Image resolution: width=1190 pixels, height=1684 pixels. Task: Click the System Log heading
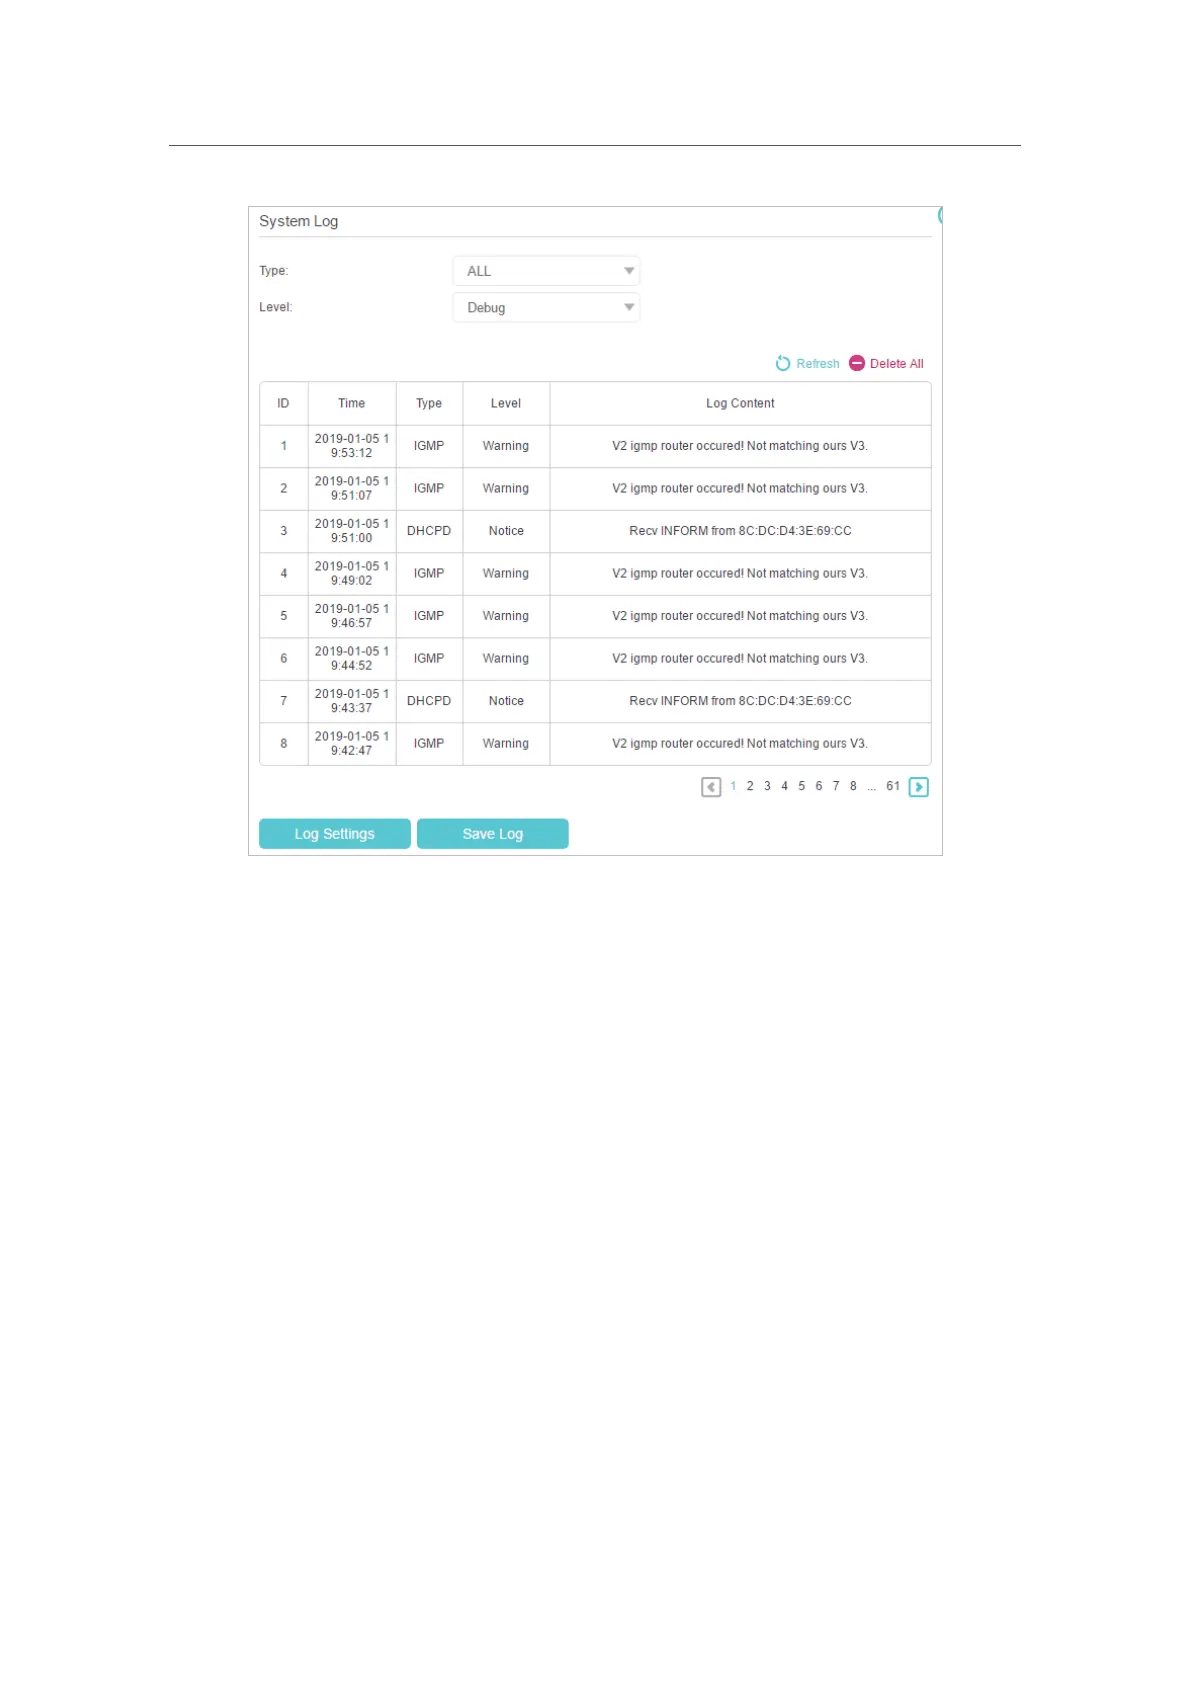click(x=299, y=221)
